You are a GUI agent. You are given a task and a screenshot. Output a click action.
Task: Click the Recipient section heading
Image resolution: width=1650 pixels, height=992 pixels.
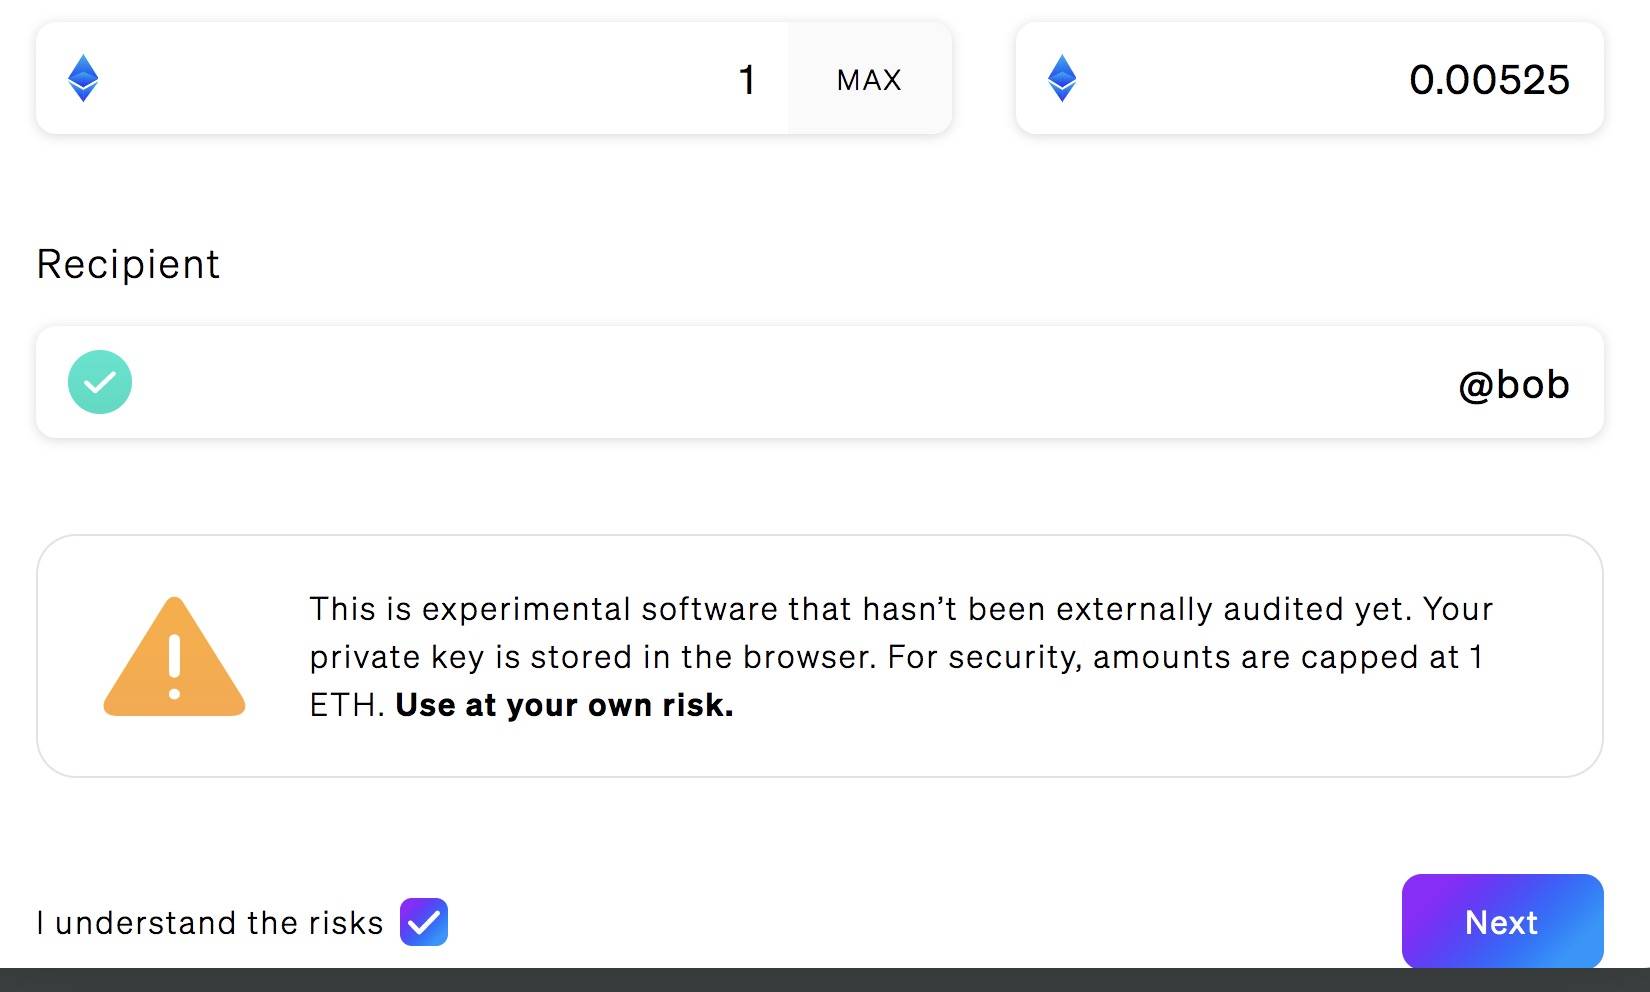pyautogui.click(x=128, y=264)
